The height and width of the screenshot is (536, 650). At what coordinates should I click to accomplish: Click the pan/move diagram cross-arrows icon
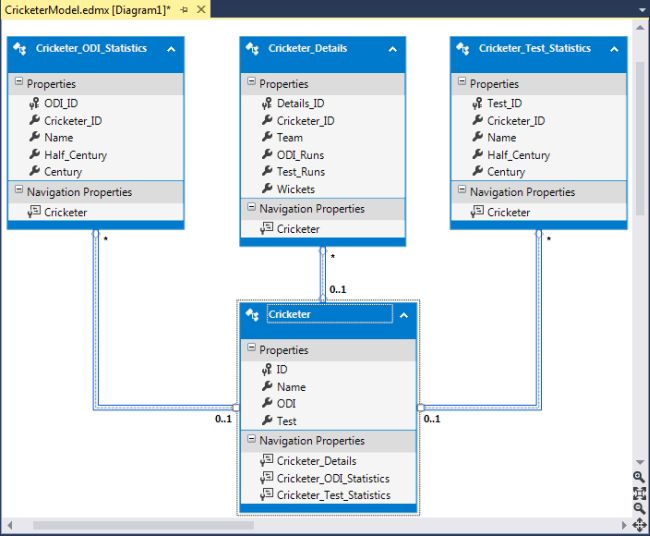pyautogui.click(x=640, y=524)
